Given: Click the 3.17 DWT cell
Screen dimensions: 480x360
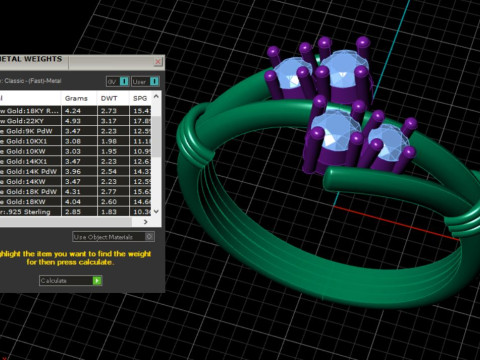Looking at the screenshot, I should pyautogui.click(x=113, y=121).
